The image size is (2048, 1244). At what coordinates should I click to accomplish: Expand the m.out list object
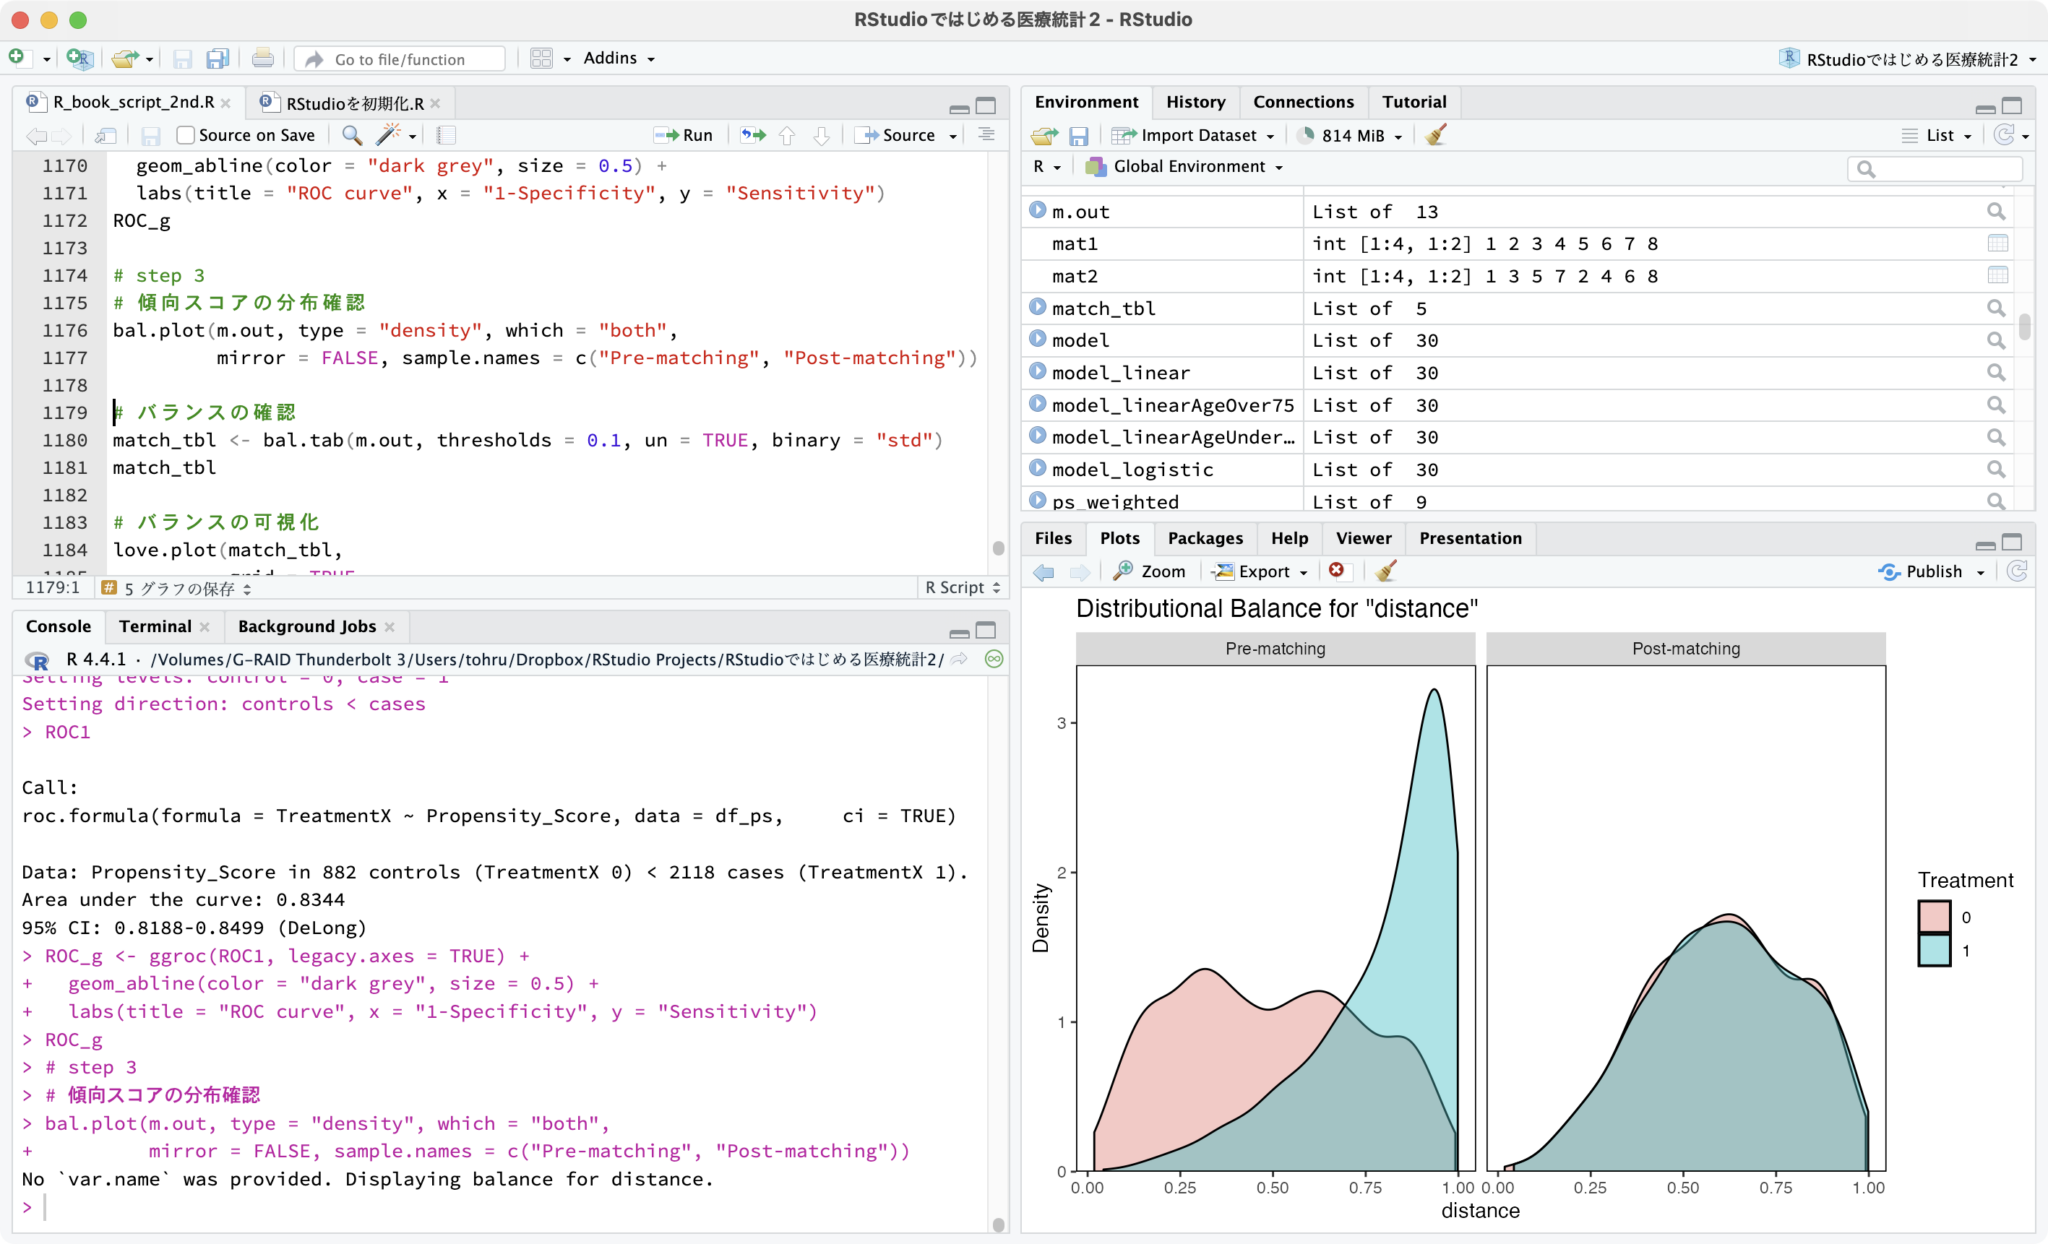(1037, 211)
